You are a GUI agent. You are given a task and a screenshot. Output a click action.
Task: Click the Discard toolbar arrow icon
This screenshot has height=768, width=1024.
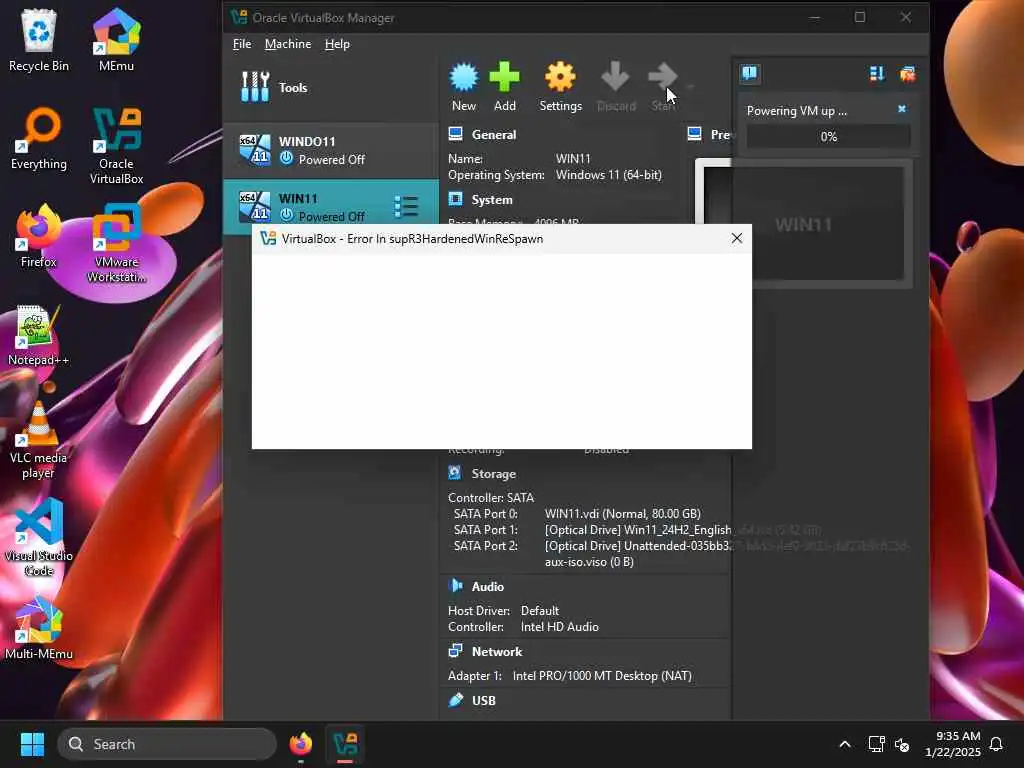click(x=615, y=77)
